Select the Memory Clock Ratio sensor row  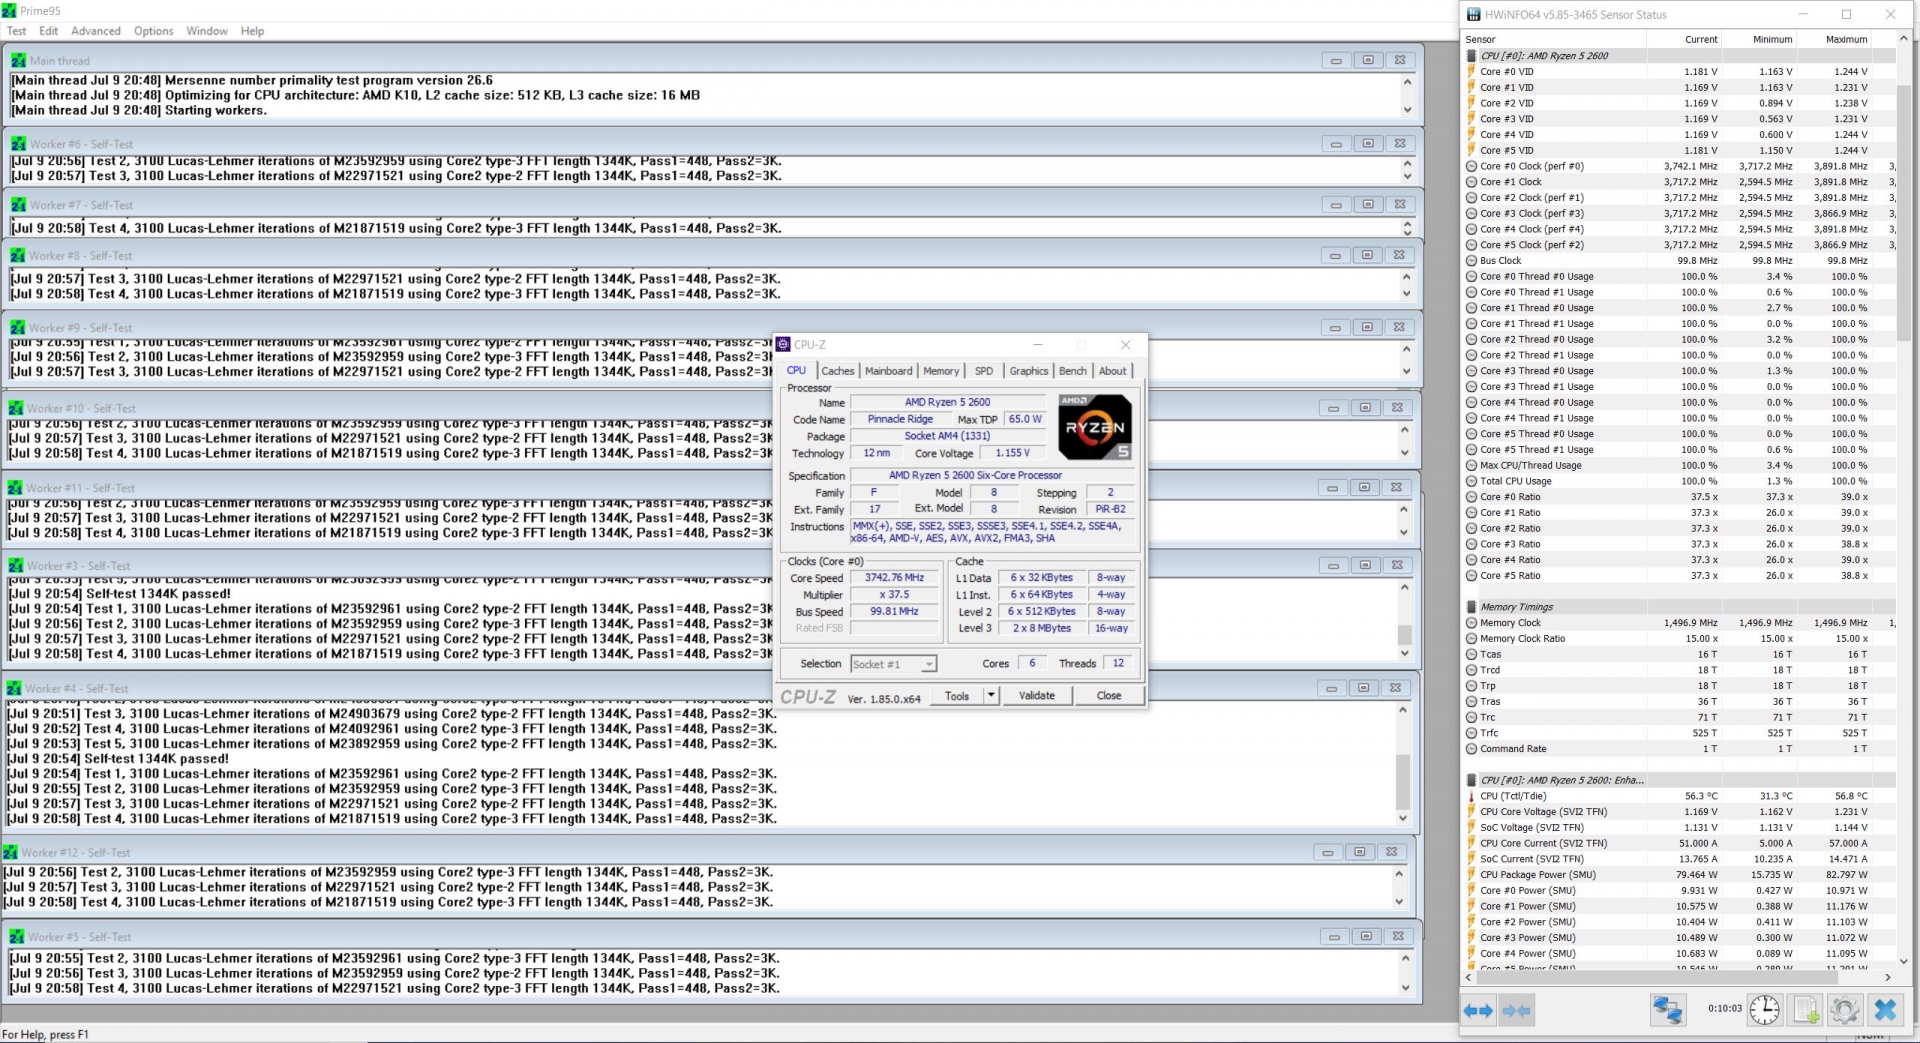coord(1679,639)
